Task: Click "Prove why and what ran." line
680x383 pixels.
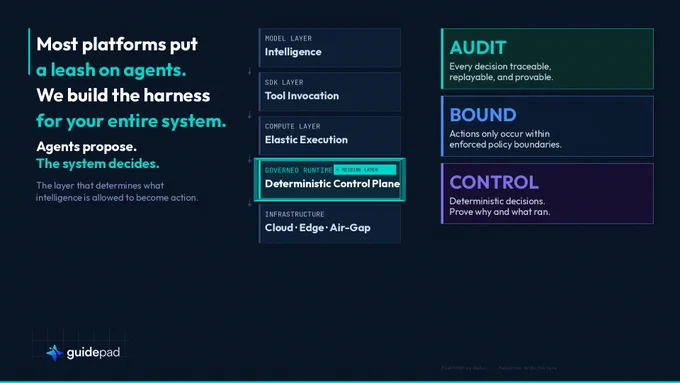Action: point(500,212)
